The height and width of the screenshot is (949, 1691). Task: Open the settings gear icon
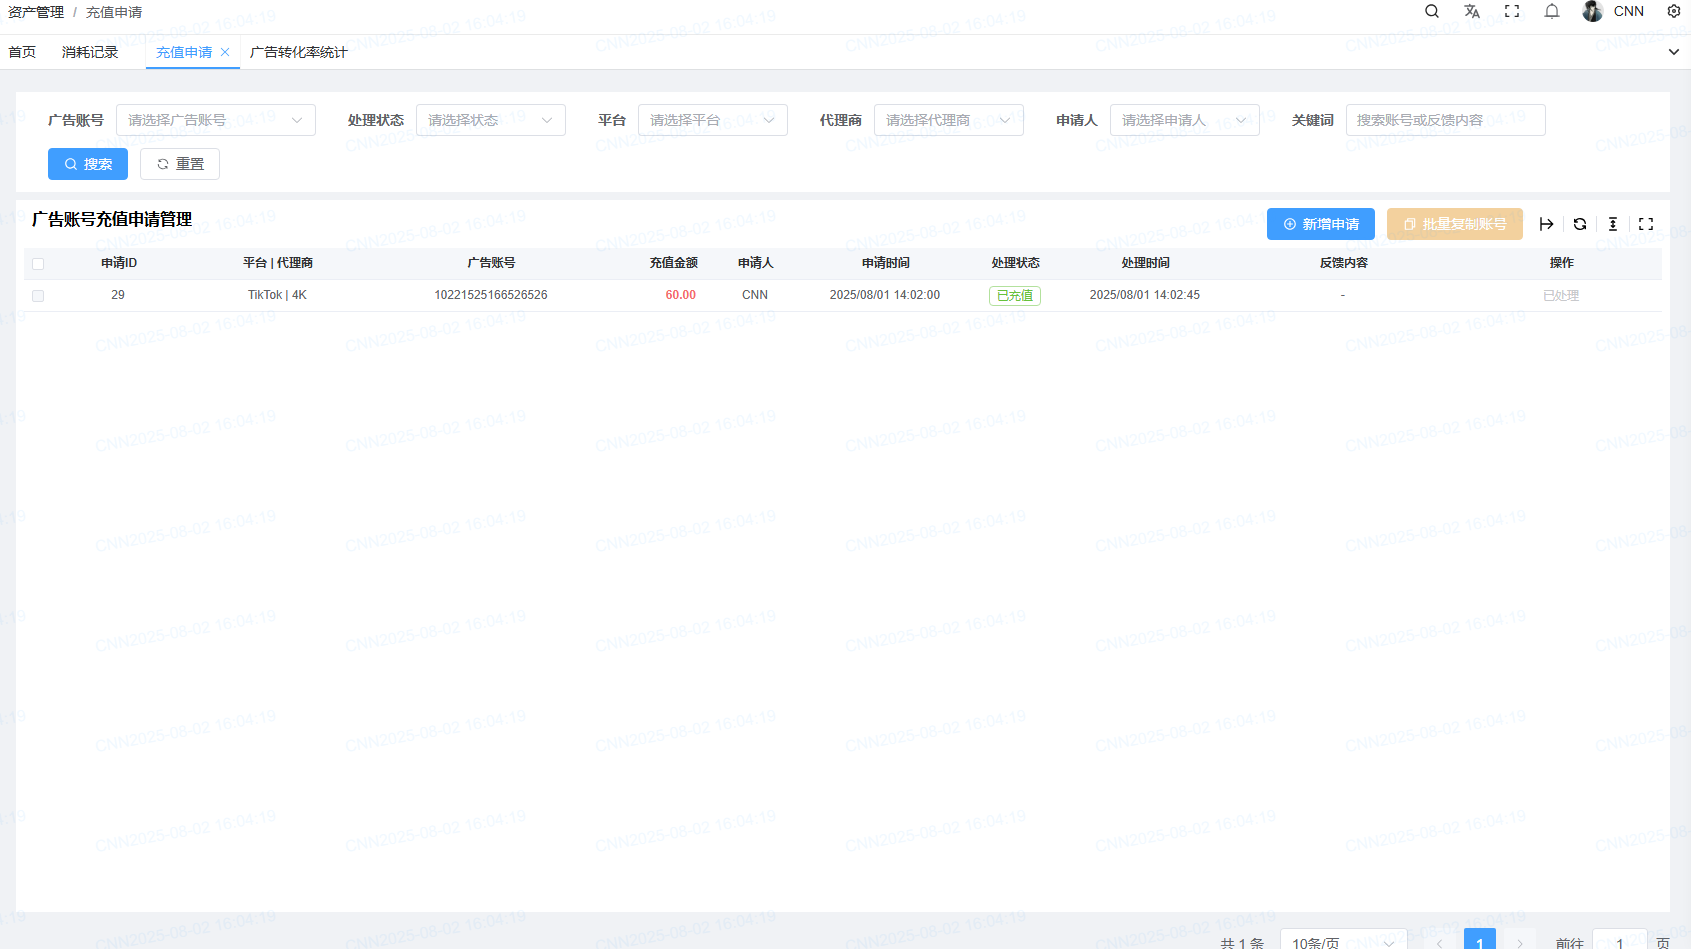pos(1674,12)
